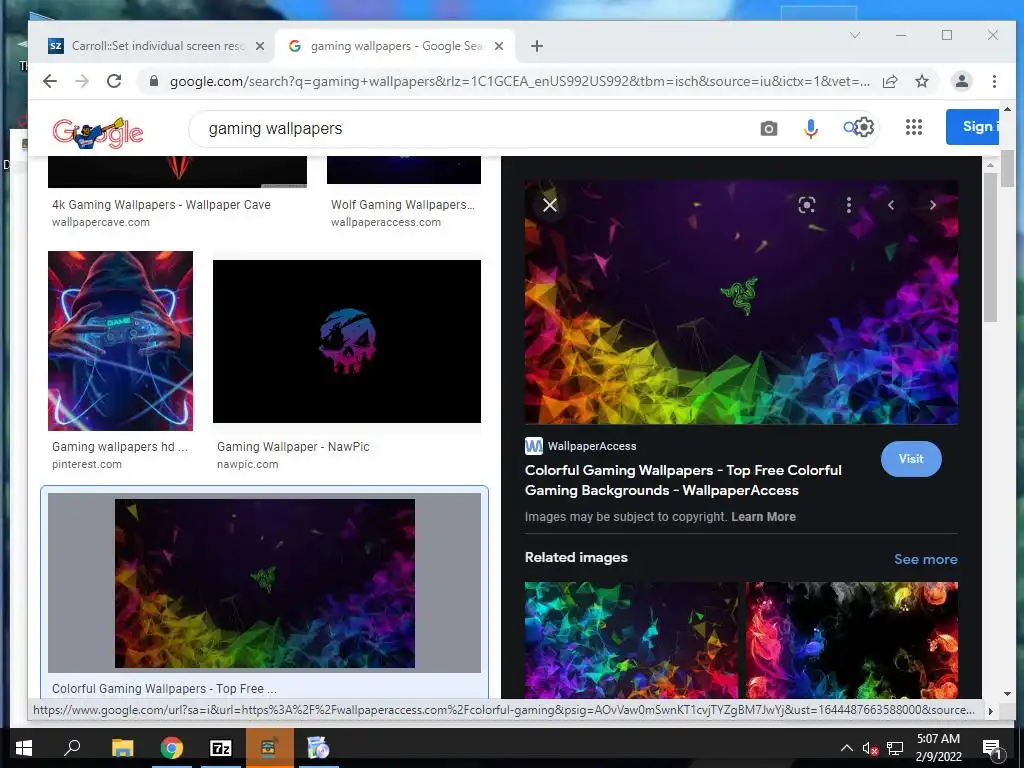Click See more related images

pyautogui.click(x=925, y=559)
